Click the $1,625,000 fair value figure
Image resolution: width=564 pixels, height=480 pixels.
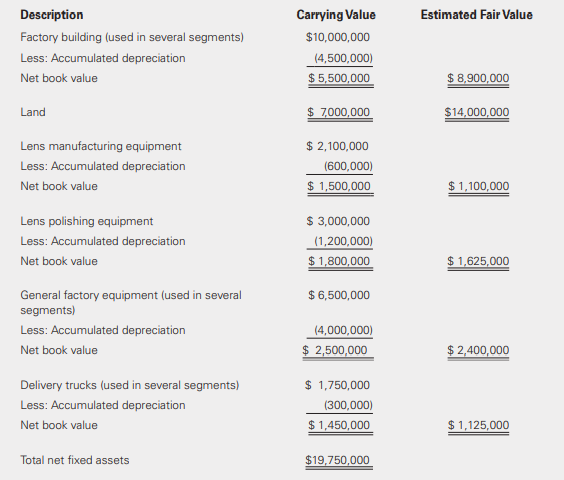pyautogui.click(x=478, y=261)
